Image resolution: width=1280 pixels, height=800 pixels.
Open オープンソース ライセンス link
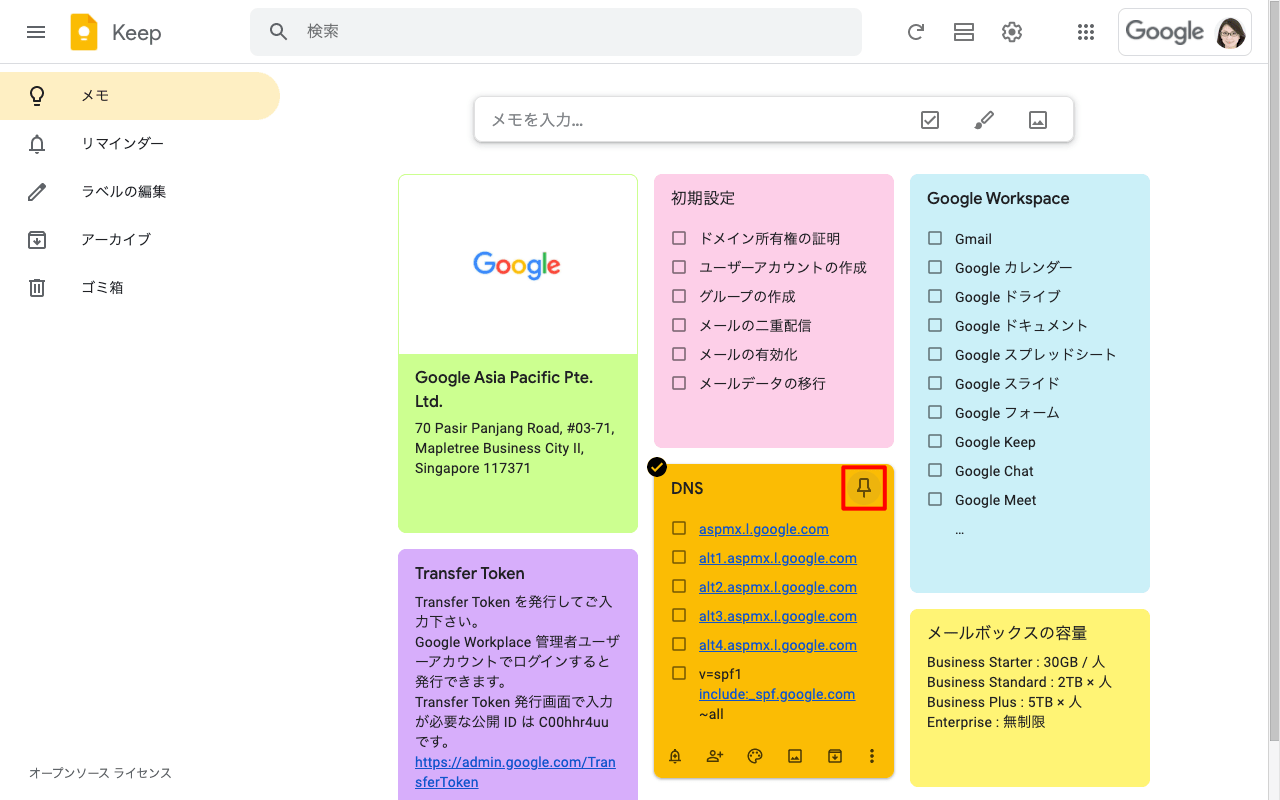(100, 773)
